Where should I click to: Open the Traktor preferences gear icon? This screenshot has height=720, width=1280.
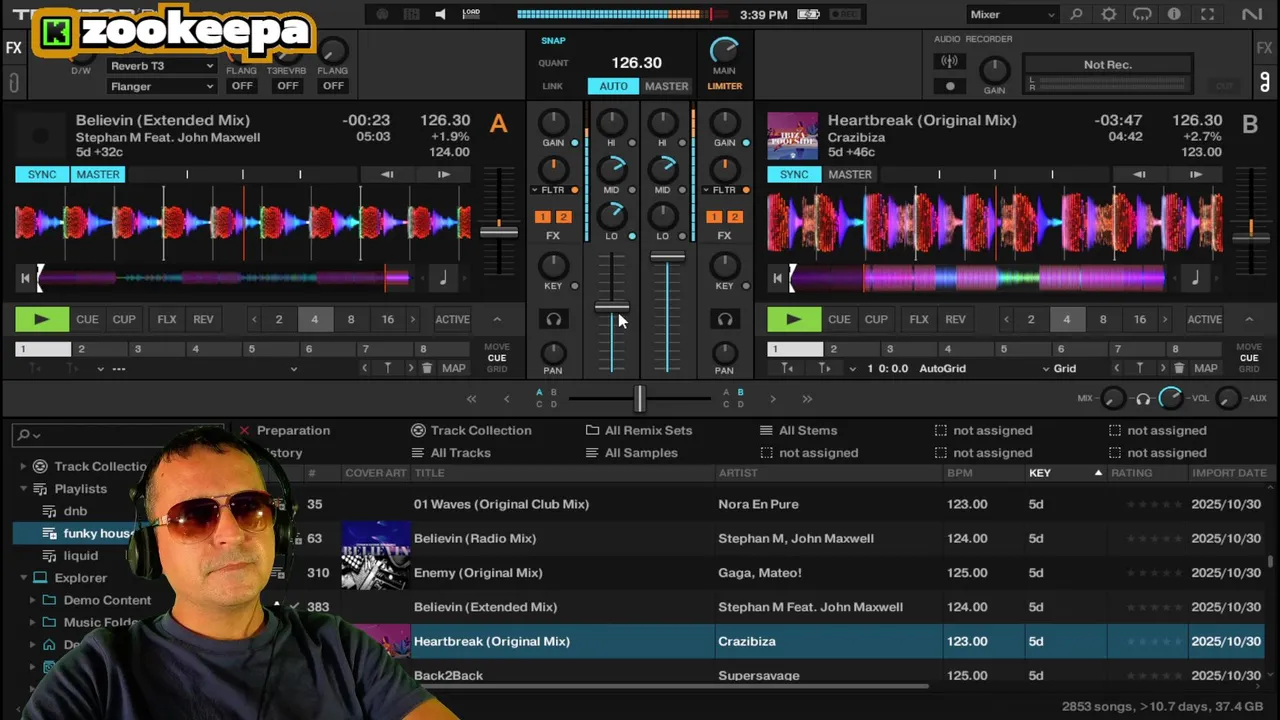[x=1109, y=15]
